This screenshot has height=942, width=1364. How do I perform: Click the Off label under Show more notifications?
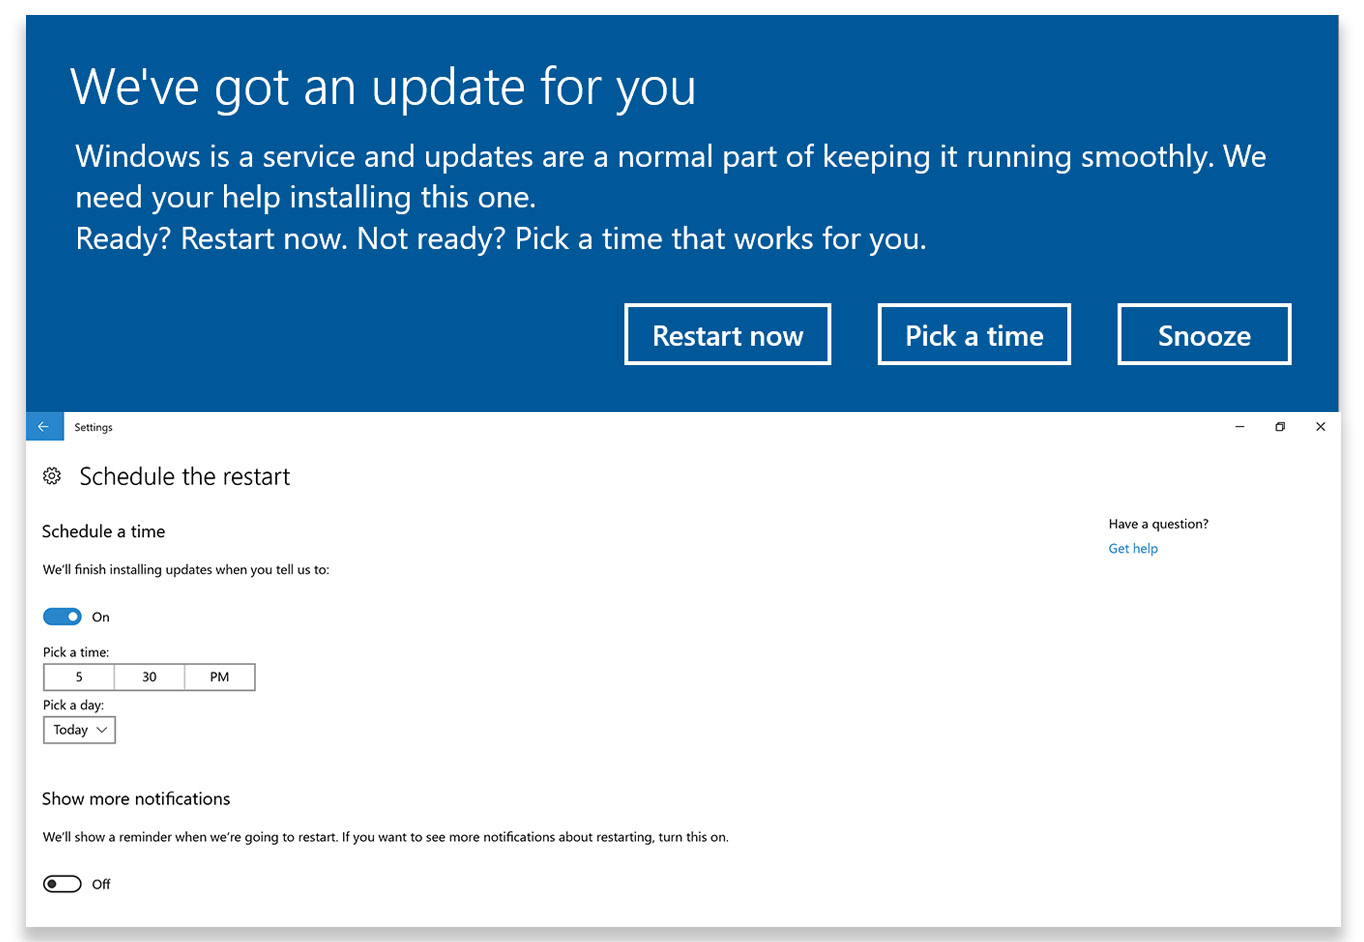point(101,884)
